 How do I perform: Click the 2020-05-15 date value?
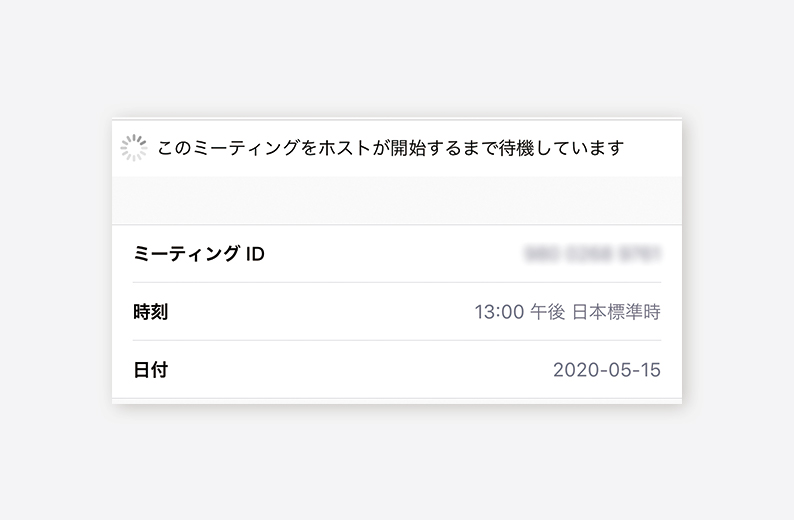click(607, 370)
